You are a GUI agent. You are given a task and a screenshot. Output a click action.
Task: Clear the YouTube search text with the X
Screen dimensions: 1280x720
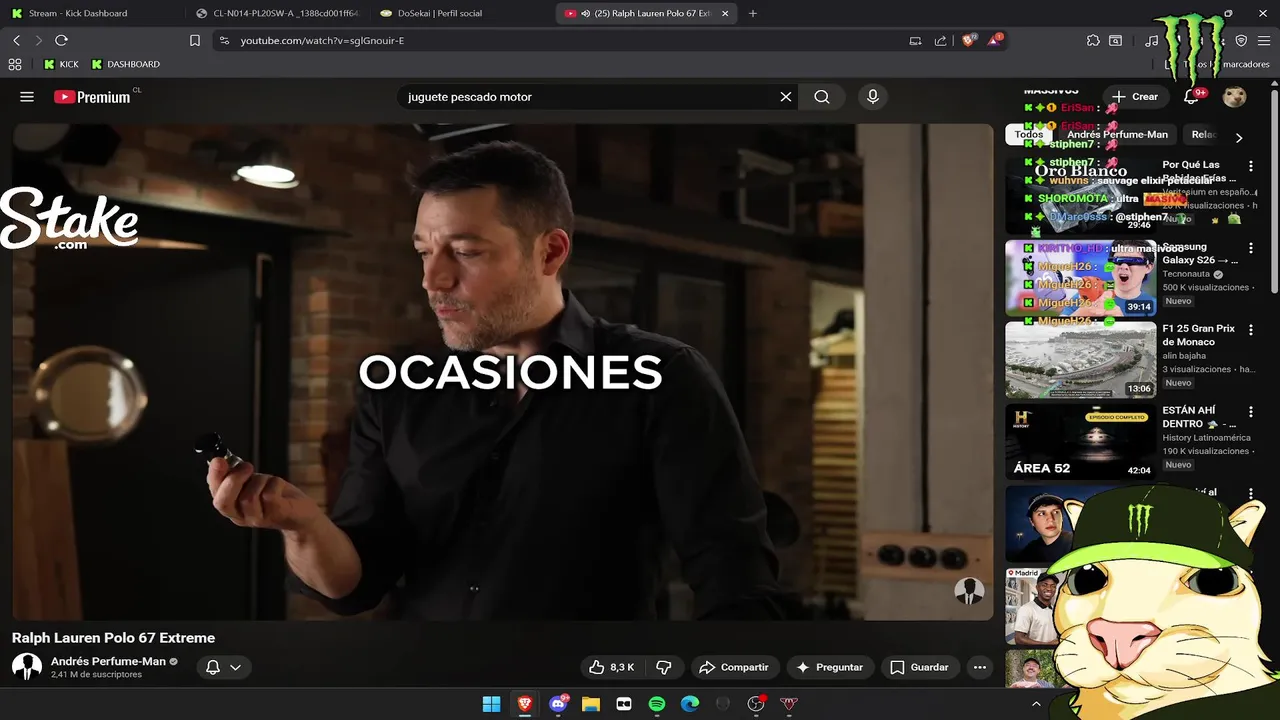786,97
